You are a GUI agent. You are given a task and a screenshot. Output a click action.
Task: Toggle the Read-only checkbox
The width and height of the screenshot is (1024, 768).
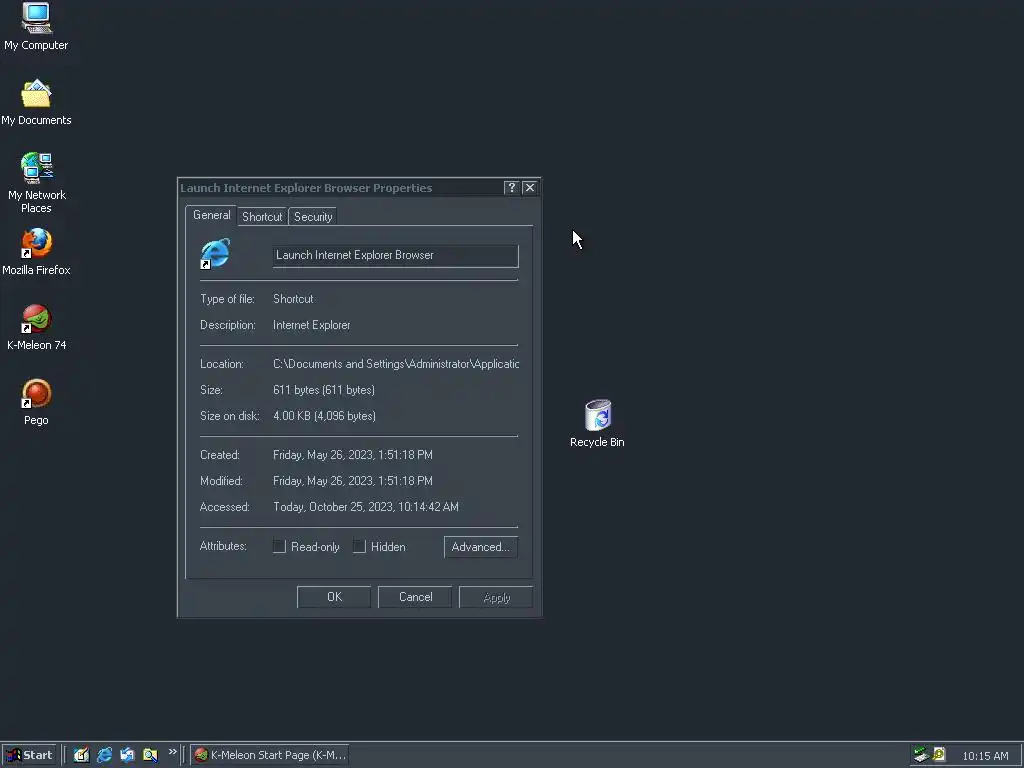tap(280, 547)
